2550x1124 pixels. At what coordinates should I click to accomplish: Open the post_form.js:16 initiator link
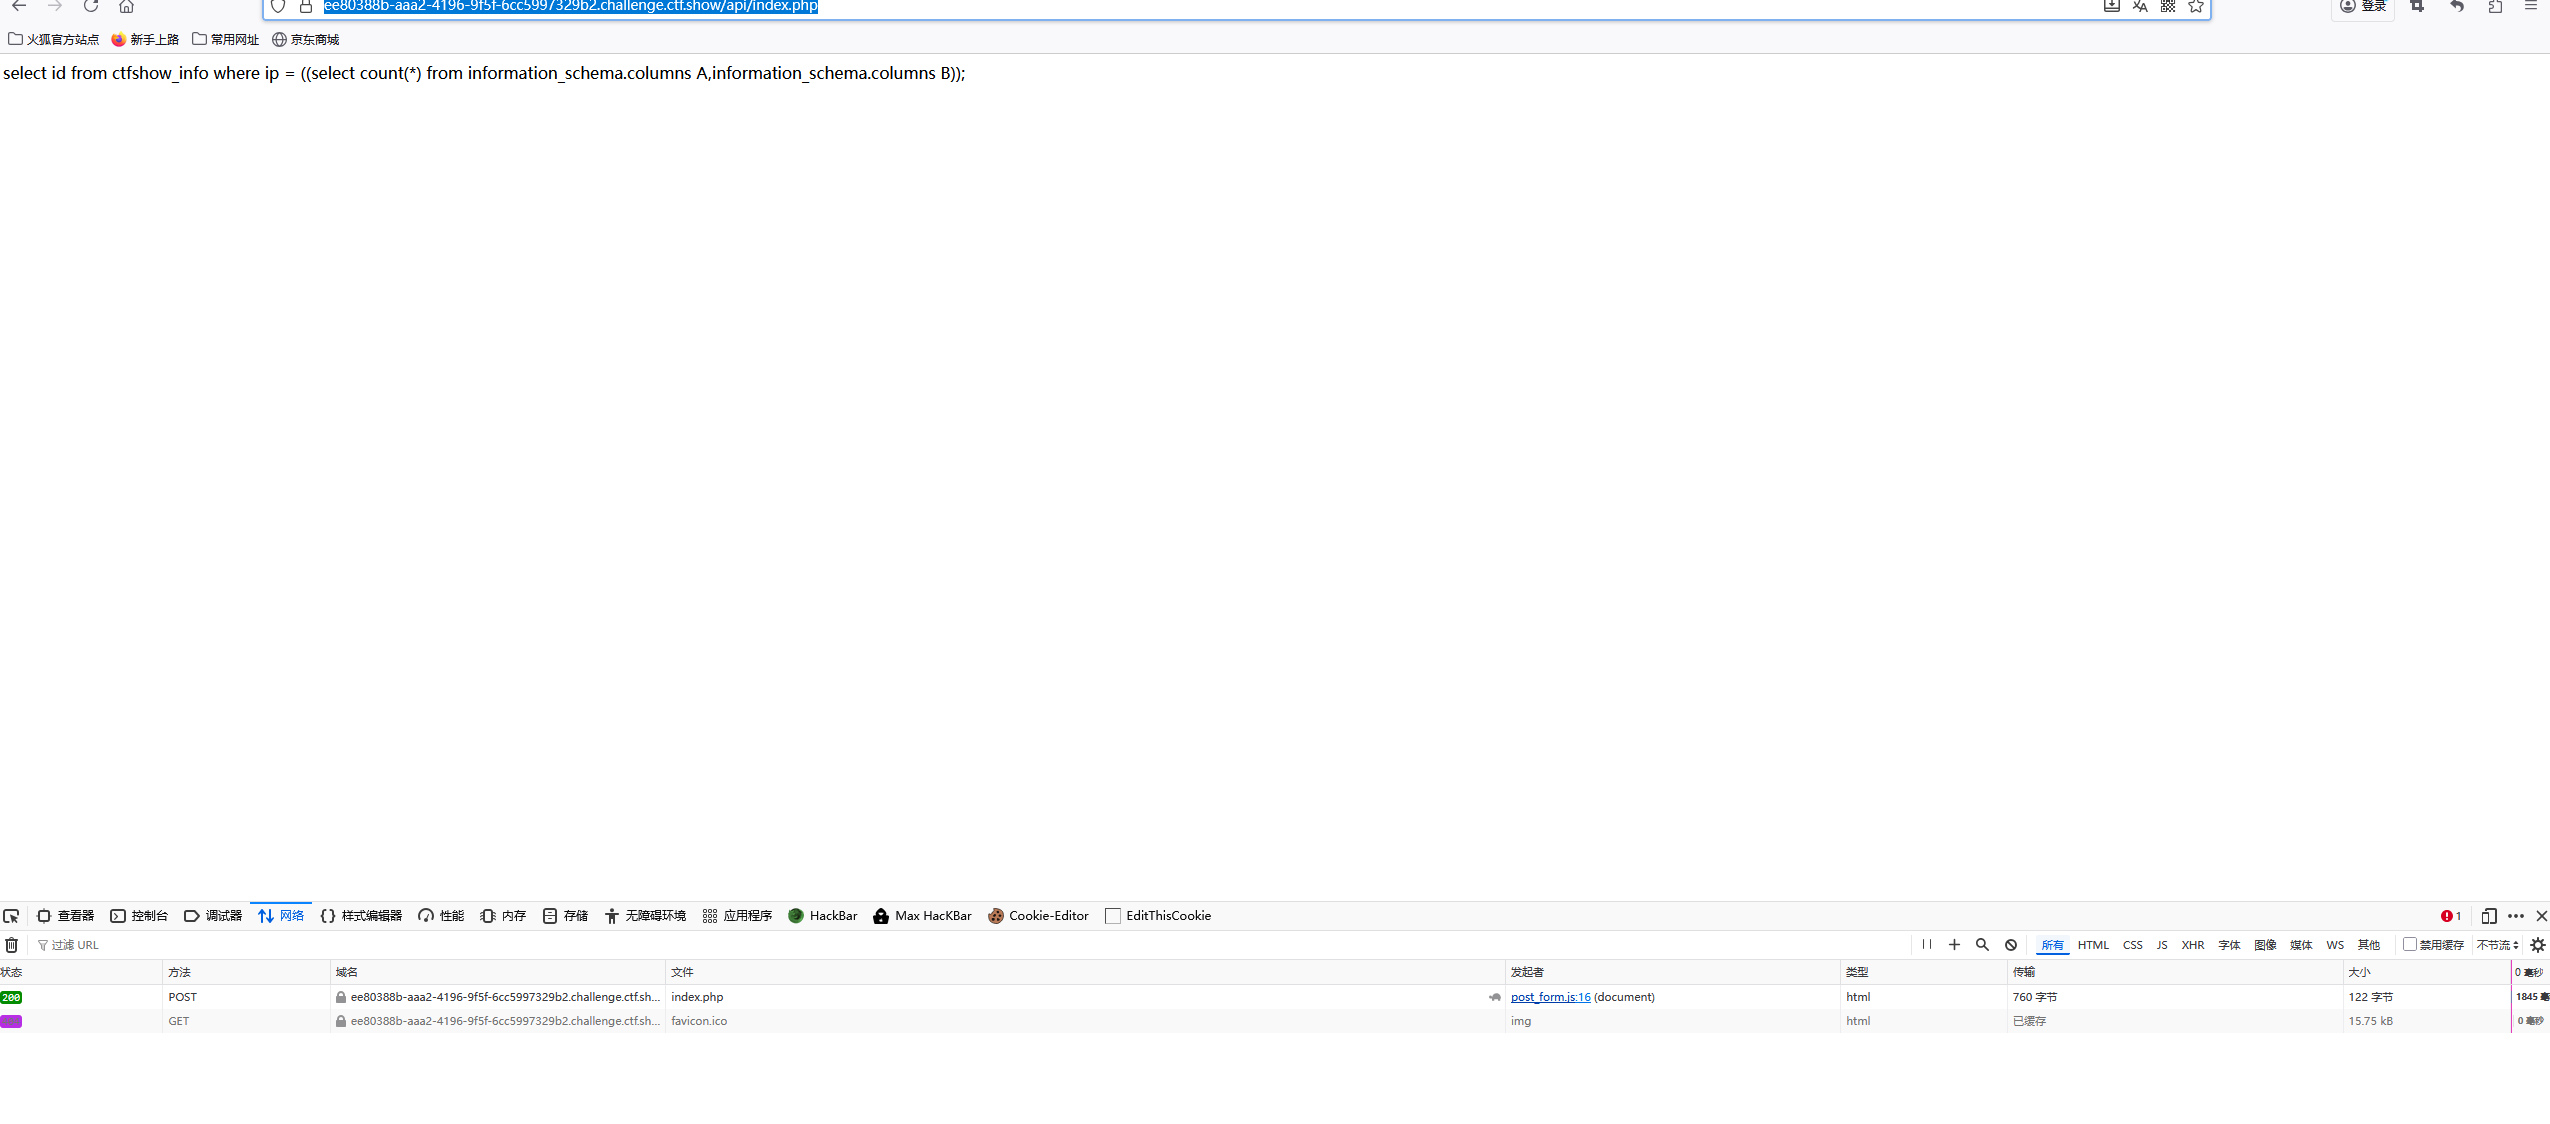(x=1550, y=997)
